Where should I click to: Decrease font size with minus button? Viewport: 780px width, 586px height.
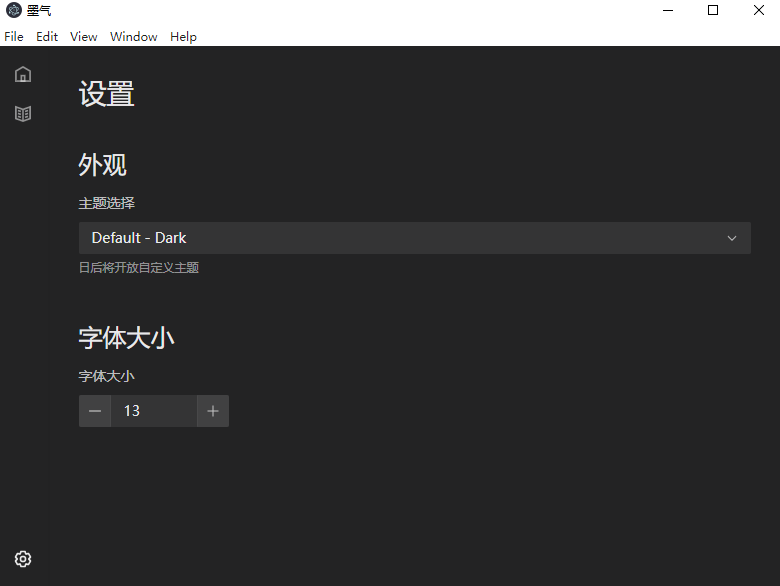pos(95,411)
